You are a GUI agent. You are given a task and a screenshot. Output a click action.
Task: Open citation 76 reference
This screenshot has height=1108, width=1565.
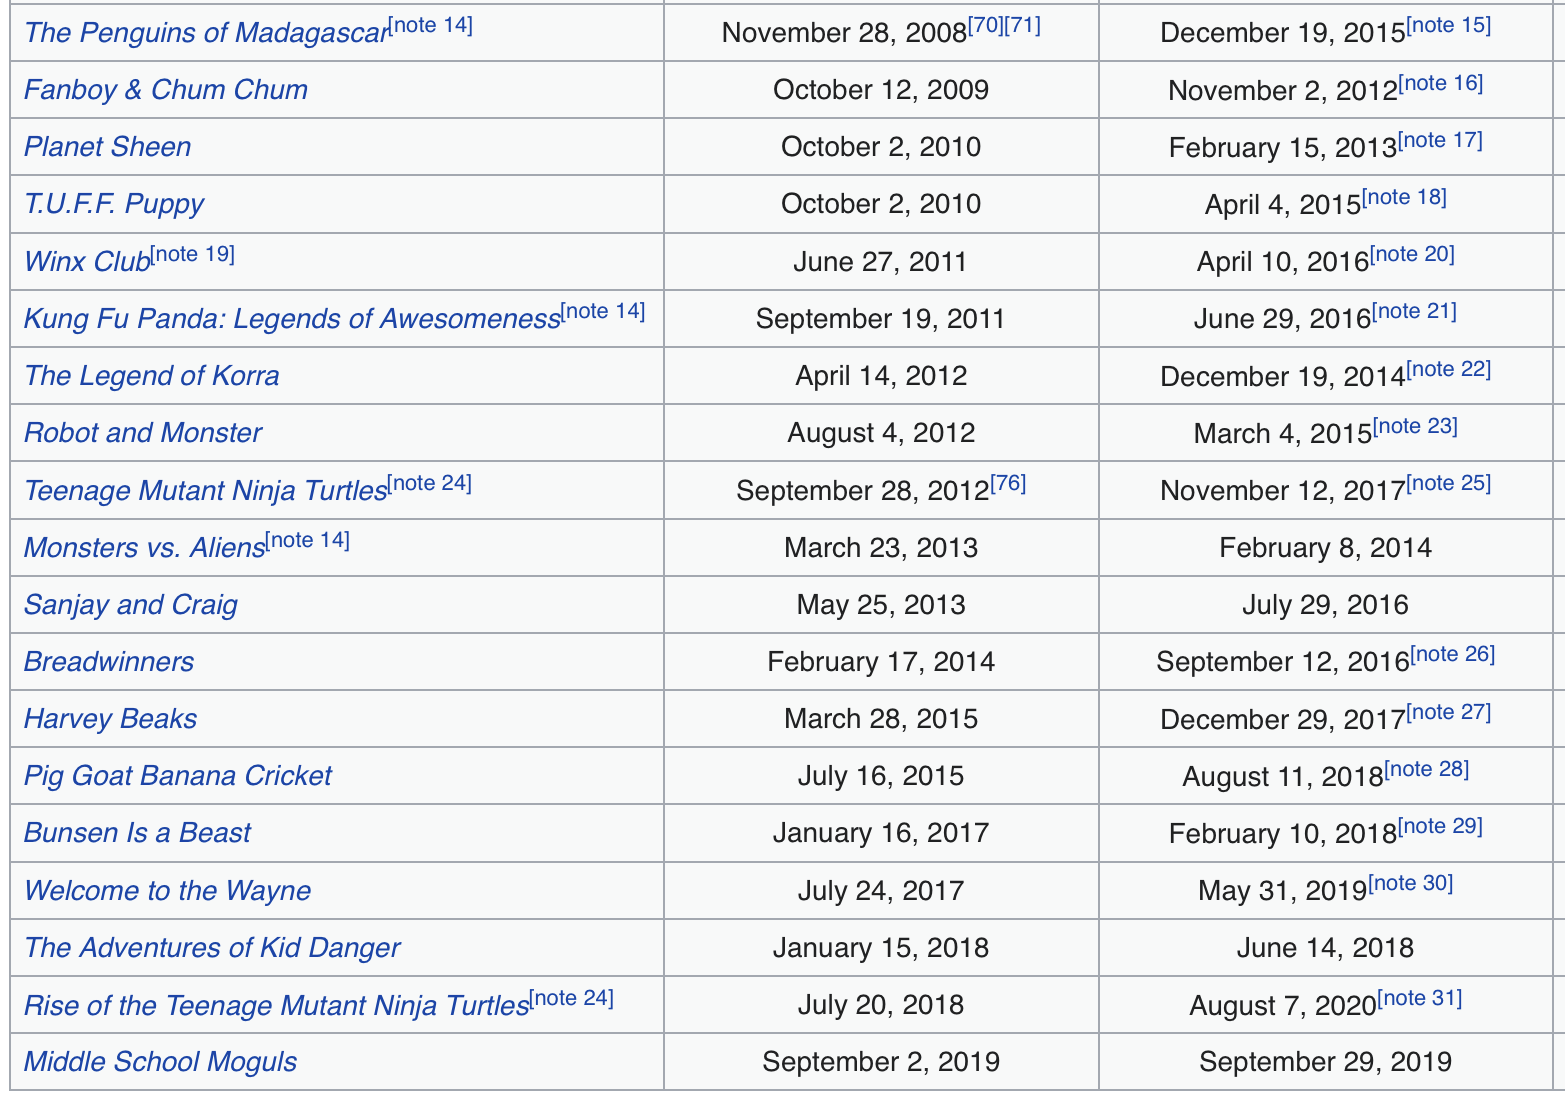tap(1008, 483)
